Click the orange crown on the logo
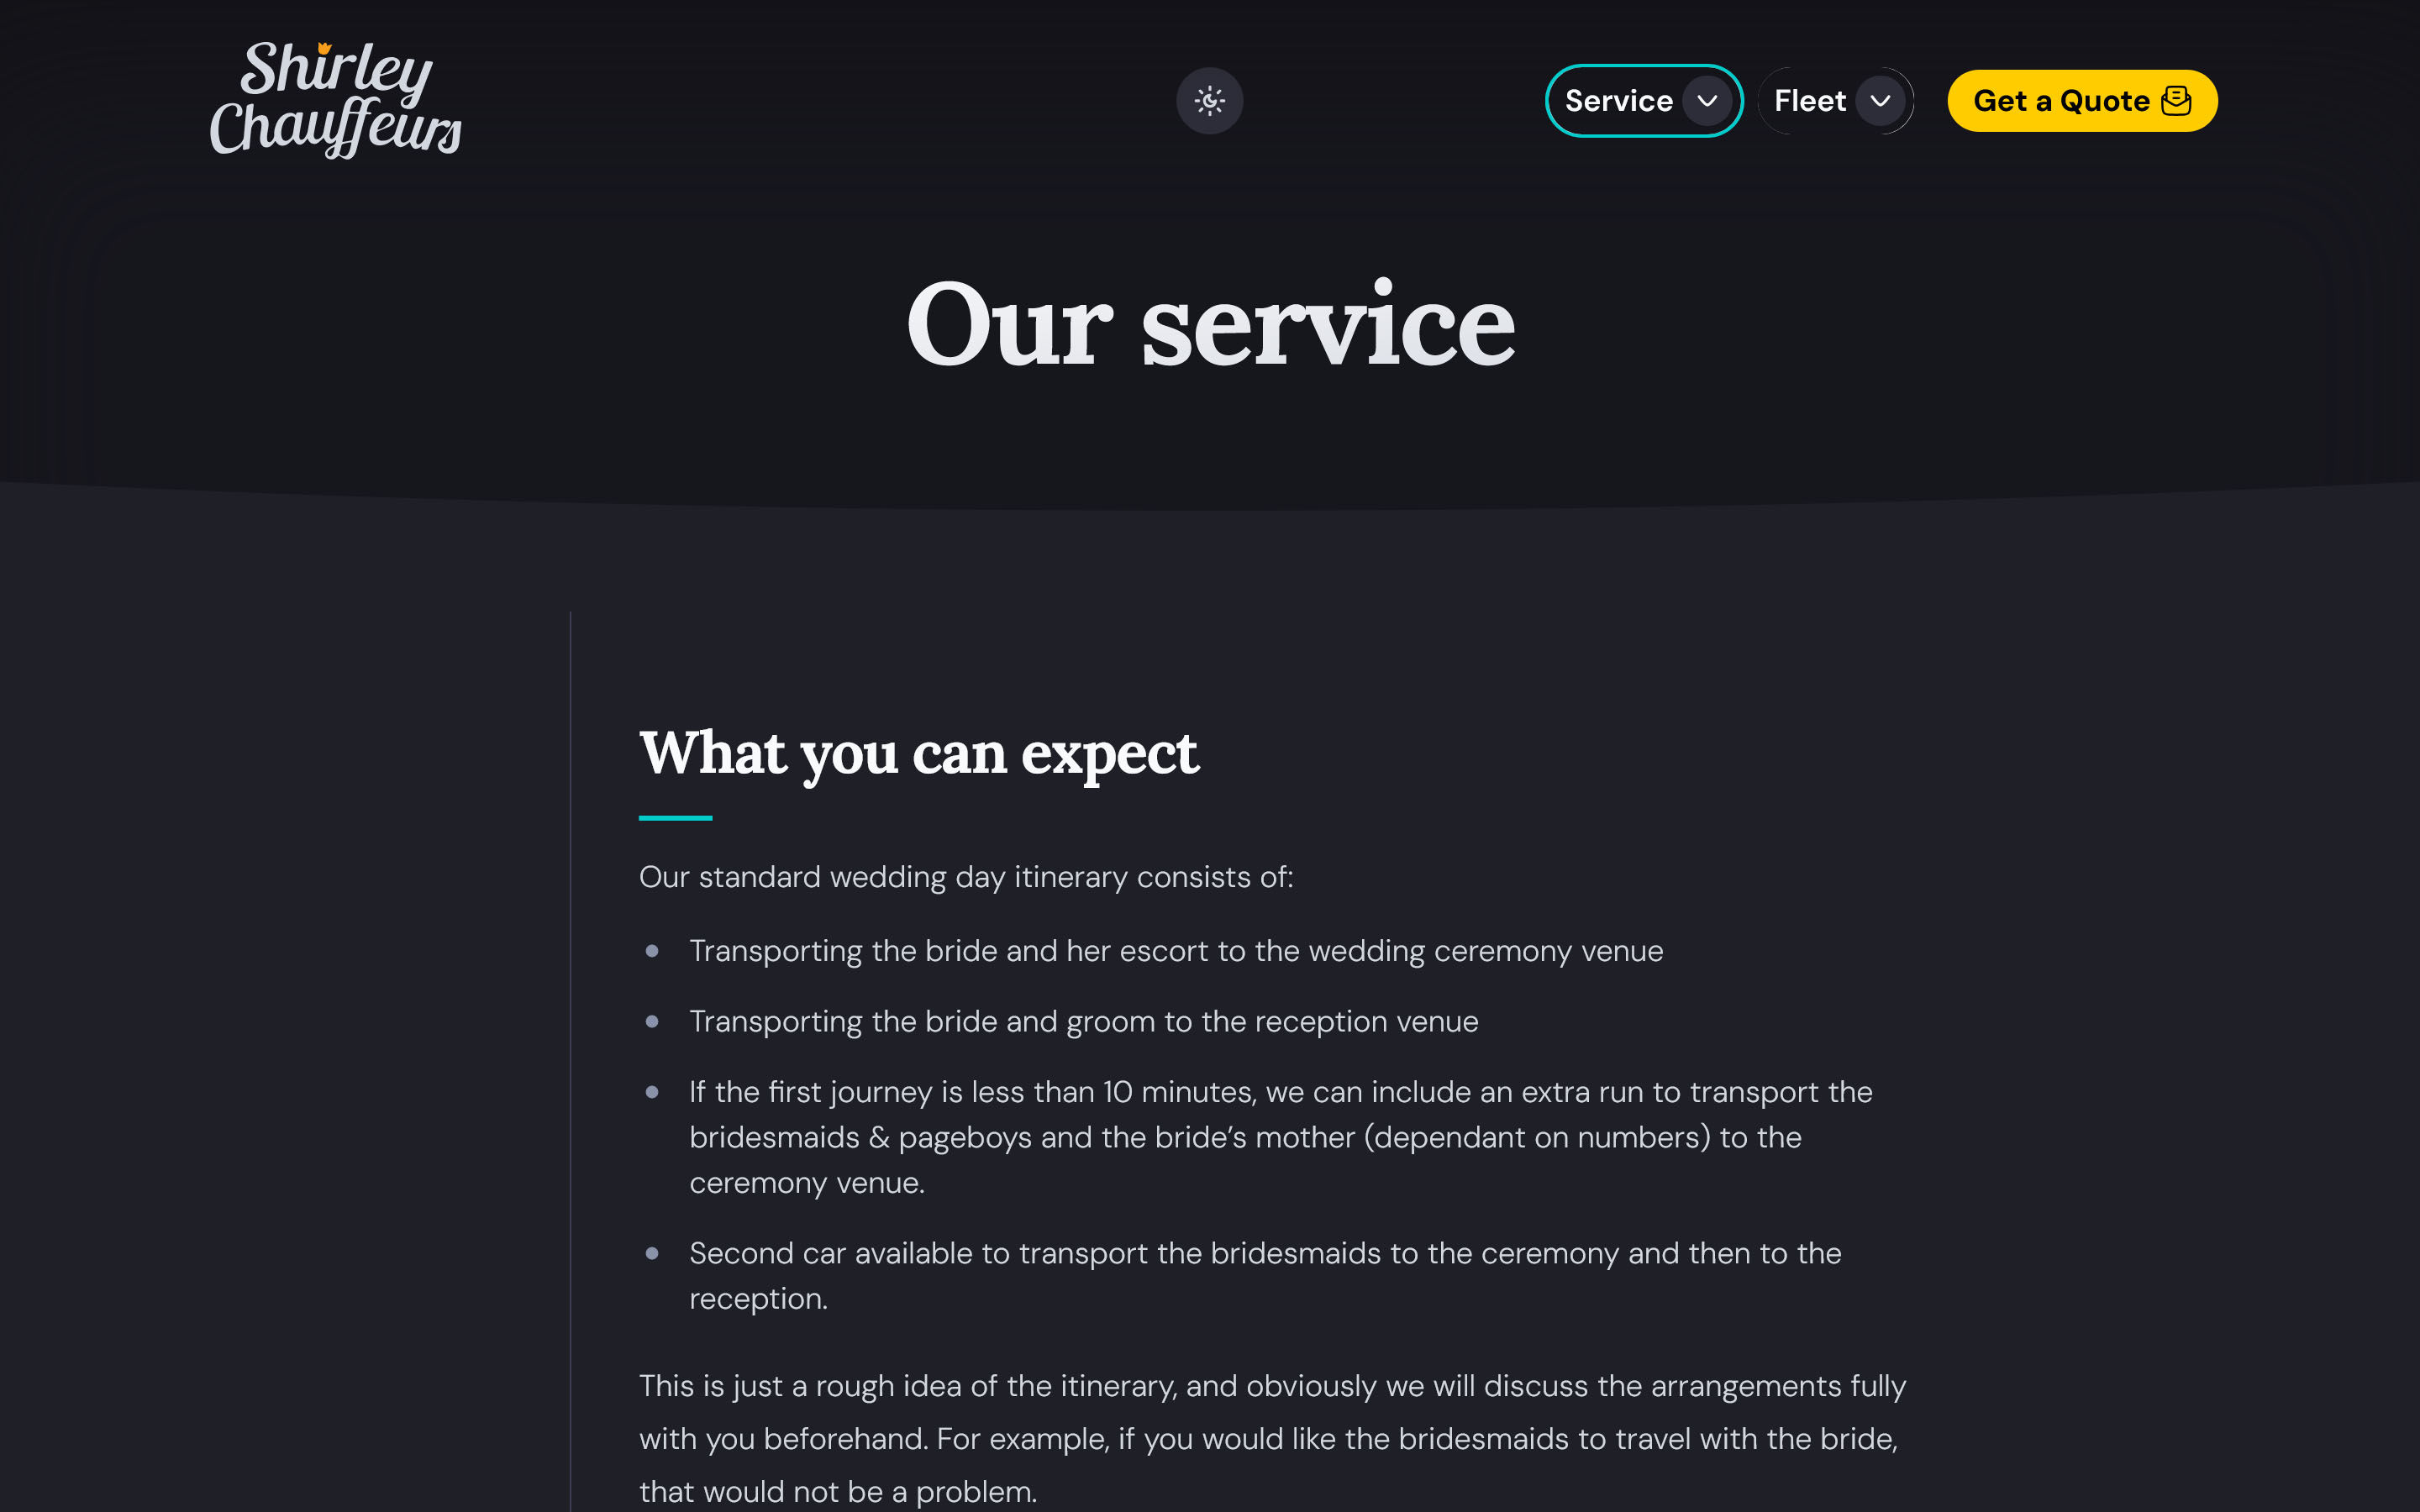 (x=324, y=47)
